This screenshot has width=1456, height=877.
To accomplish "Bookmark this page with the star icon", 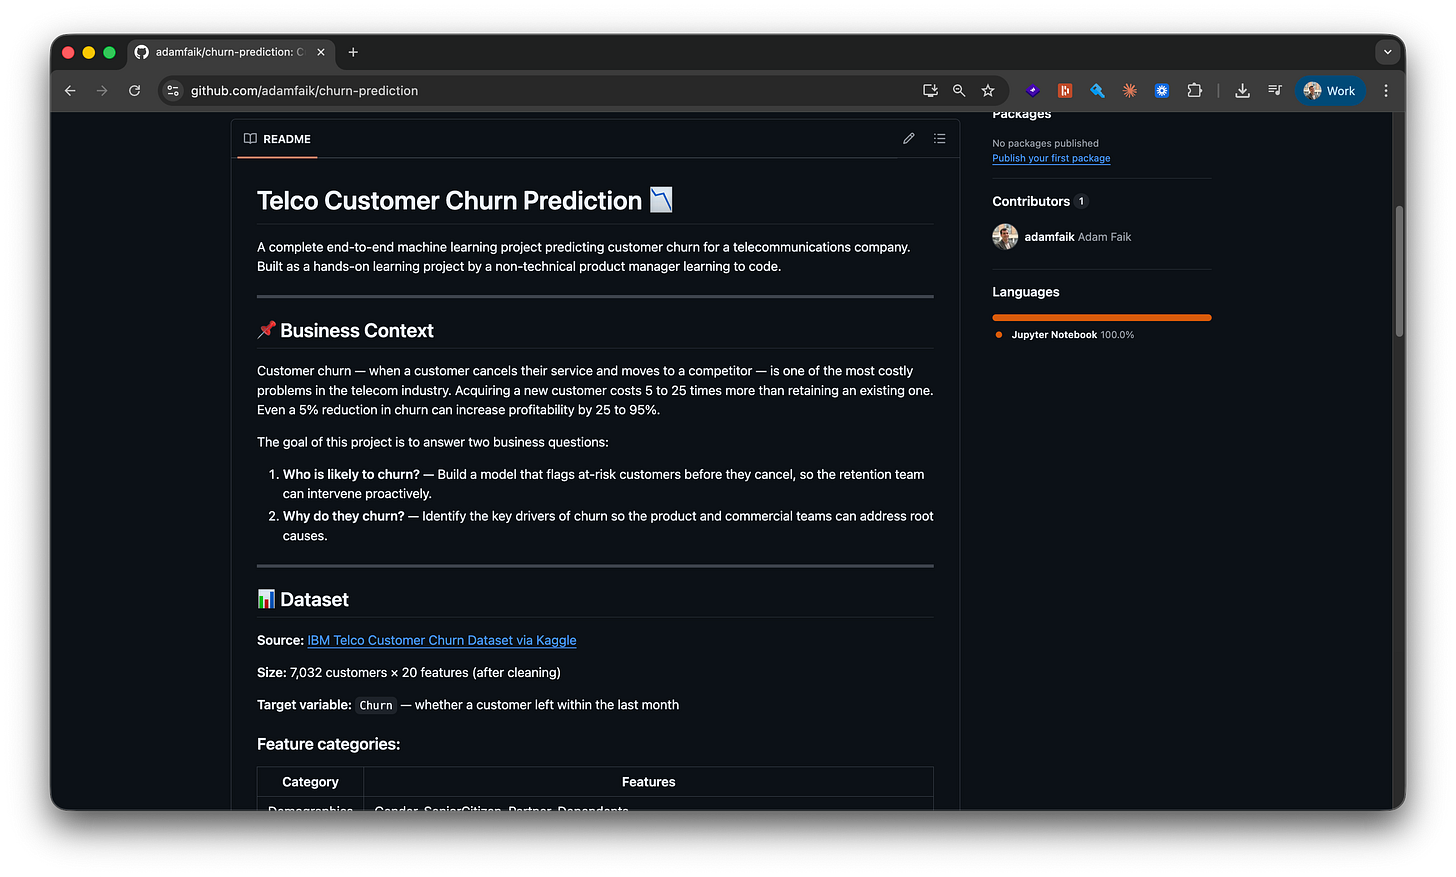I will tap(988, 90).
